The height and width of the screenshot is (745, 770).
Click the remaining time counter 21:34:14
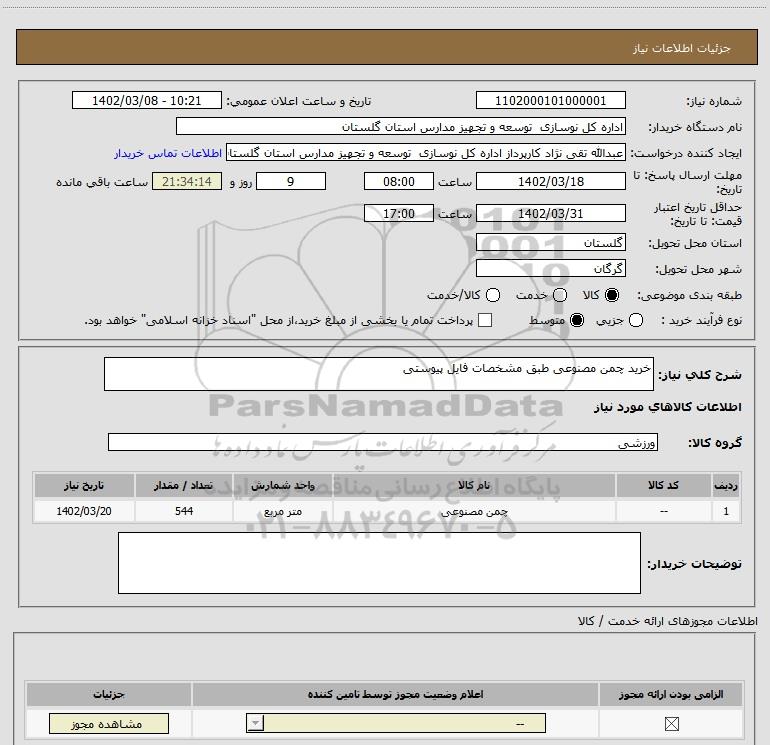tap(187, 181)
